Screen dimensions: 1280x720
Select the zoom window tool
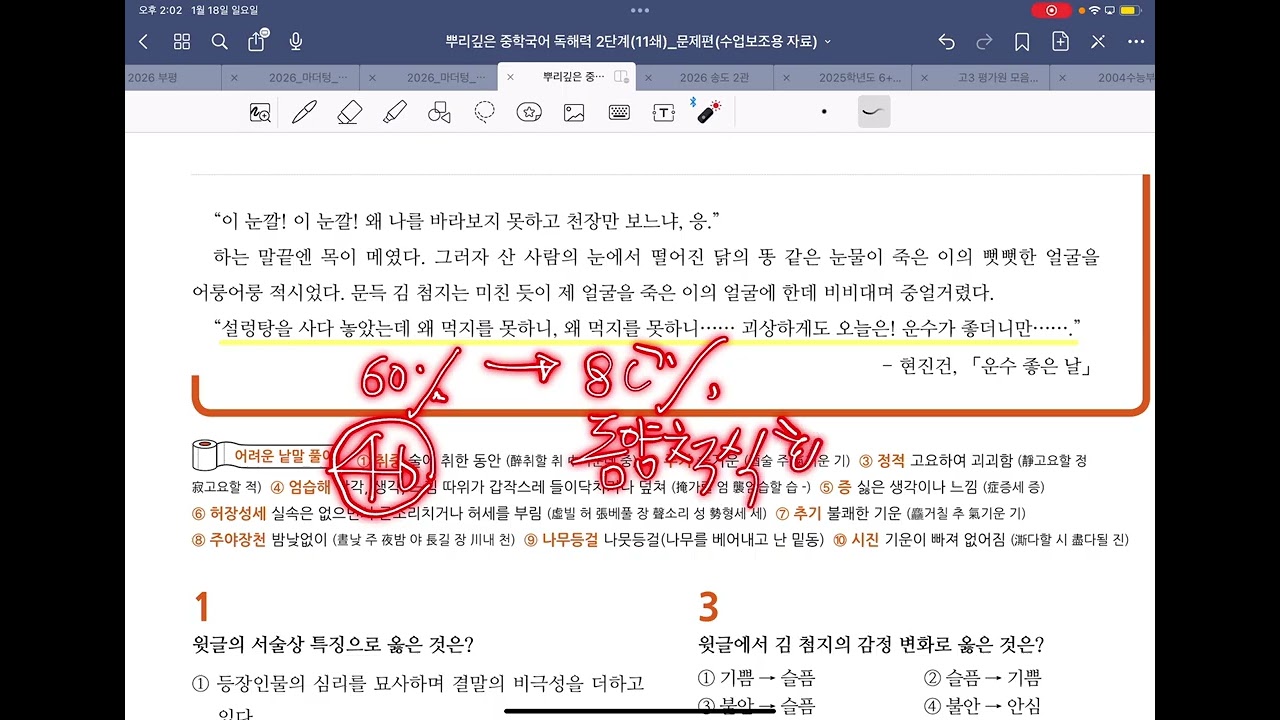pyautogui.click(x=260, y=112)
